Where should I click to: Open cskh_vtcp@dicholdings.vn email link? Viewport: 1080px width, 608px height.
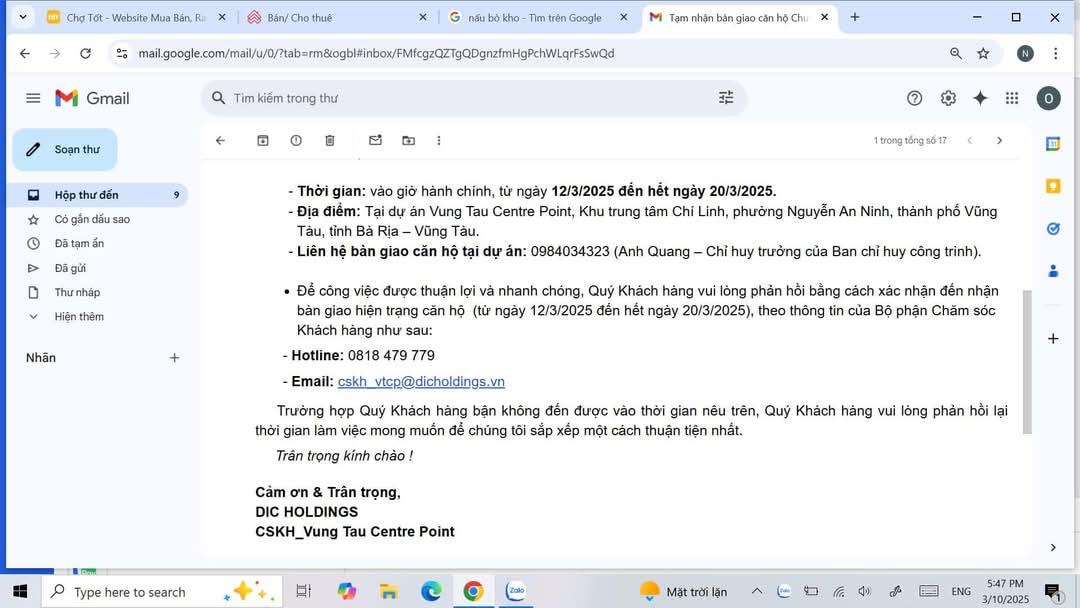[x=421, y=381]
